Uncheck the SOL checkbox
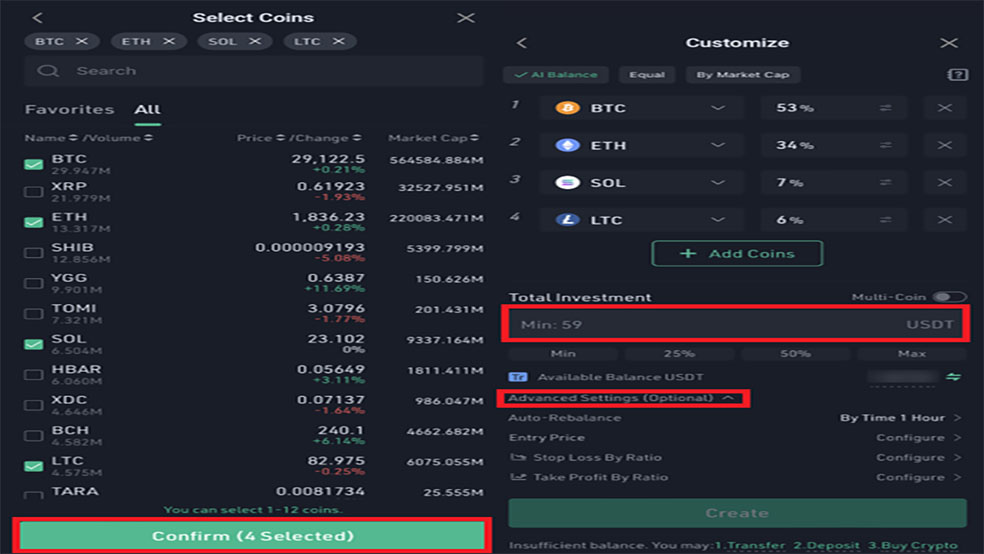This screenshot has width=984, height=554. (33, 344)
